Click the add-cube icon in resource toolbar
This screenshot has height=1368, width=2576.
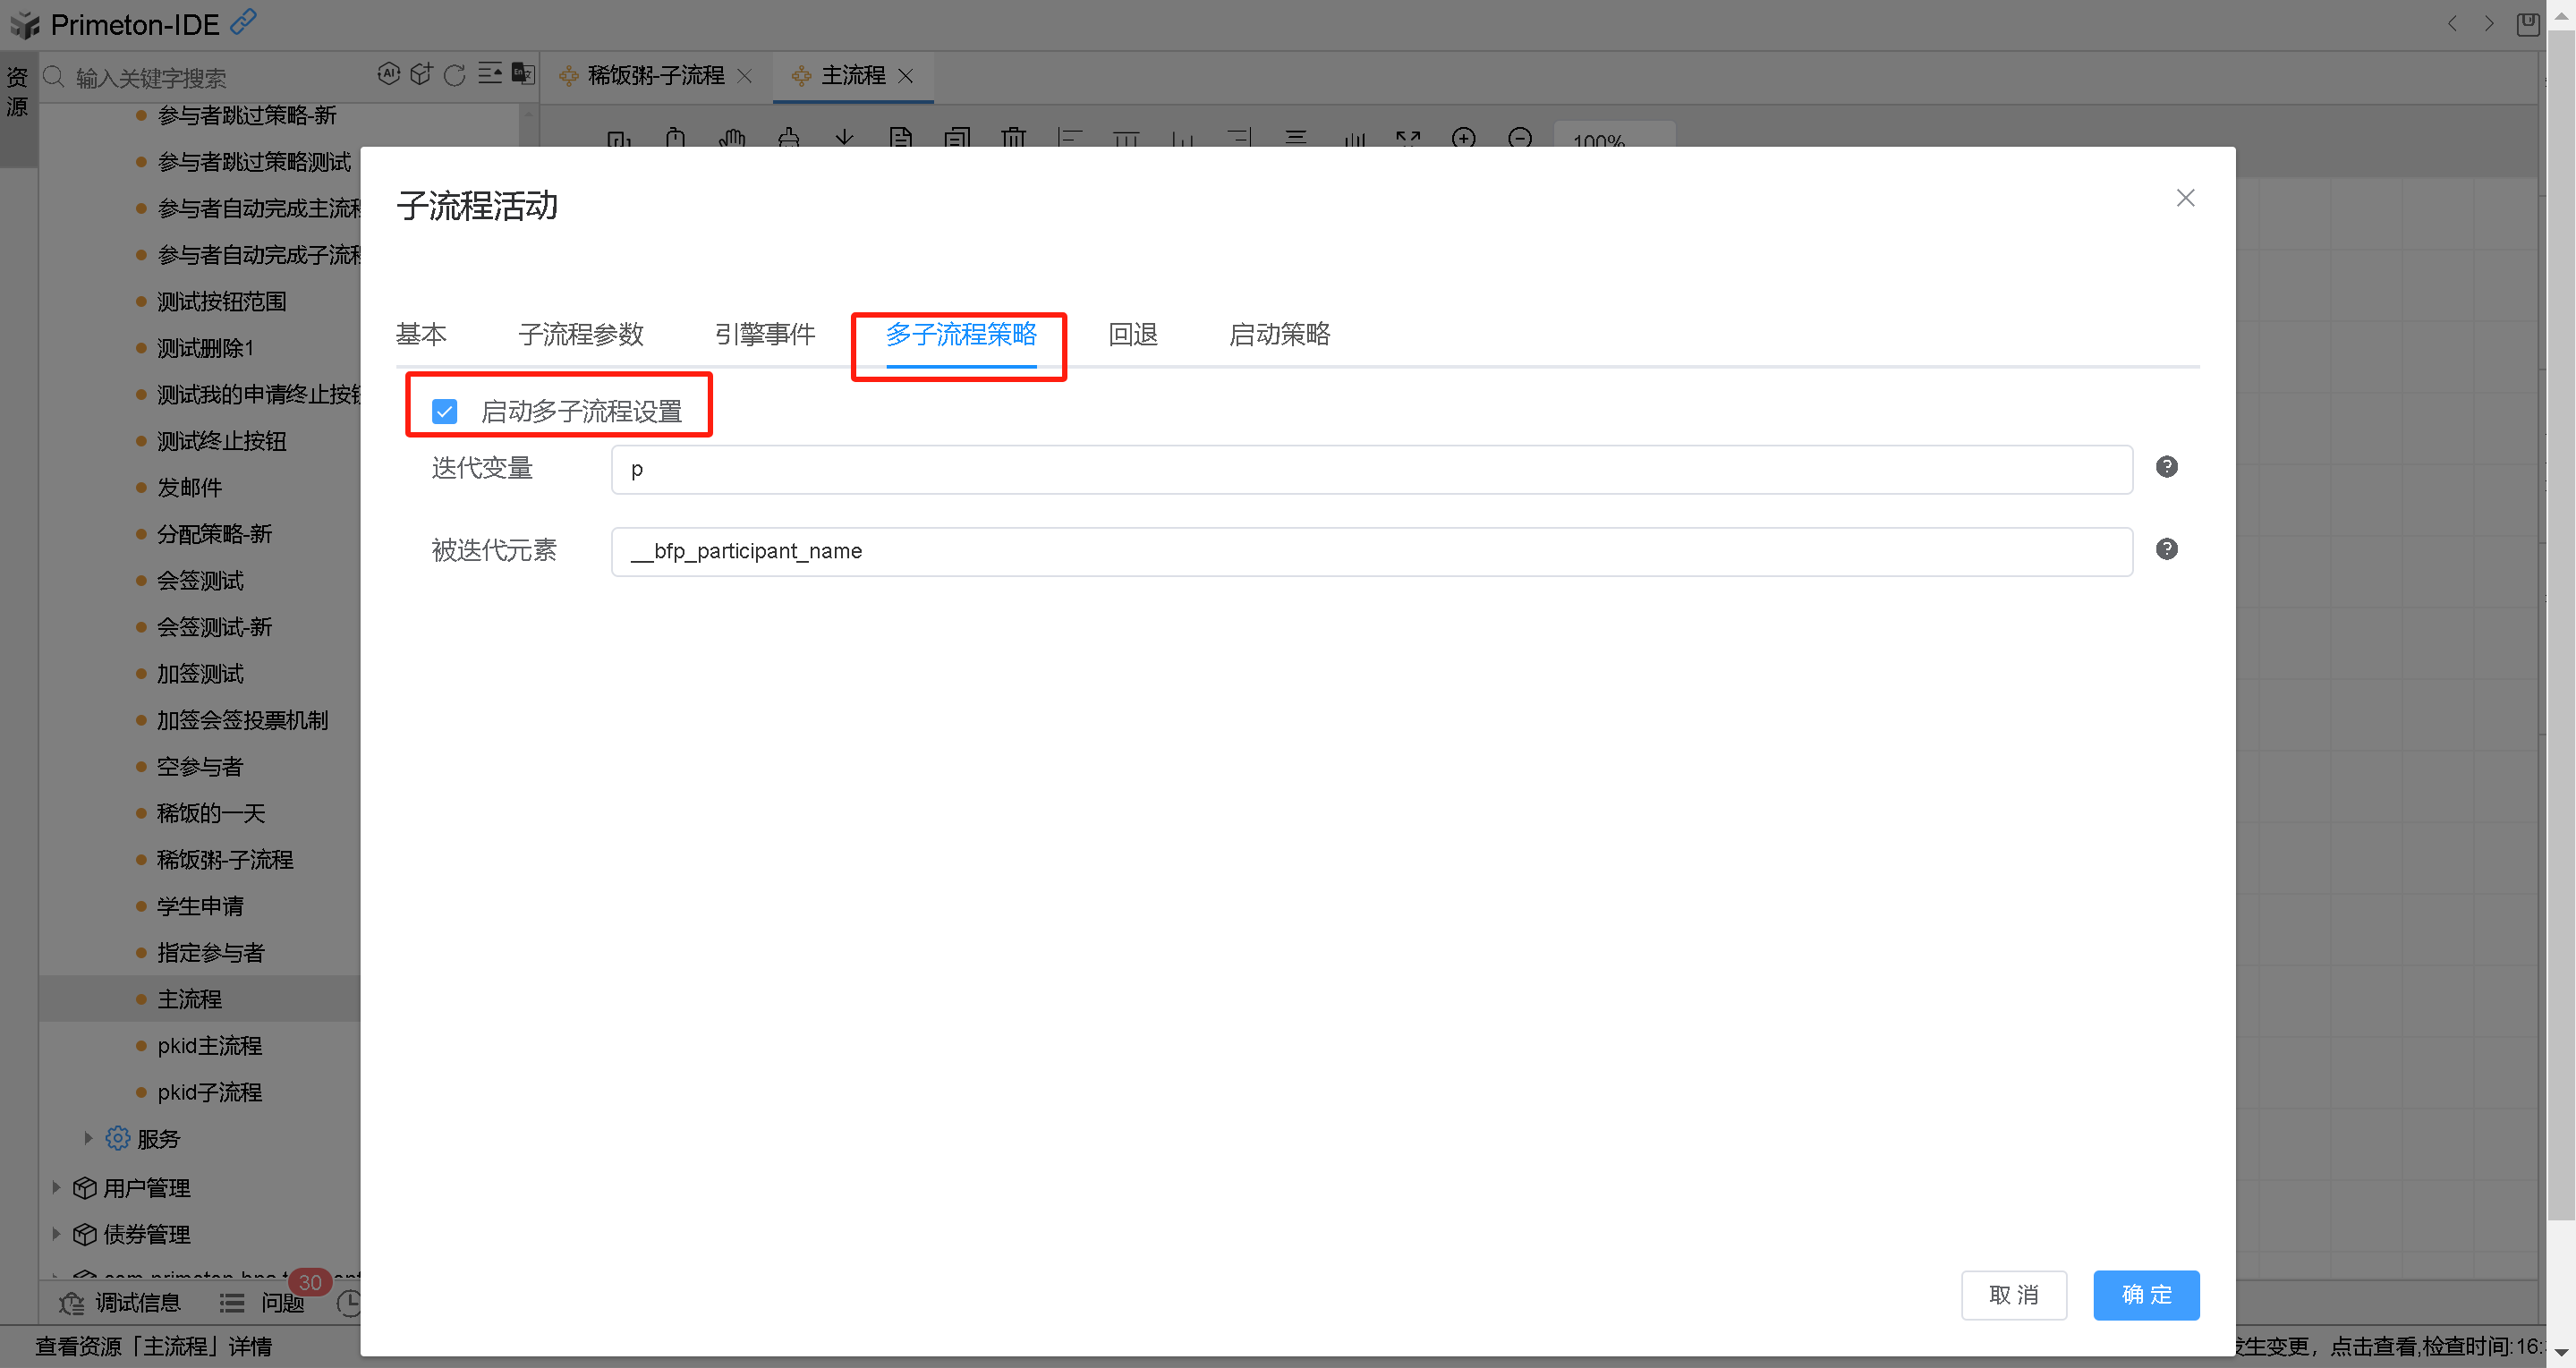421,74
